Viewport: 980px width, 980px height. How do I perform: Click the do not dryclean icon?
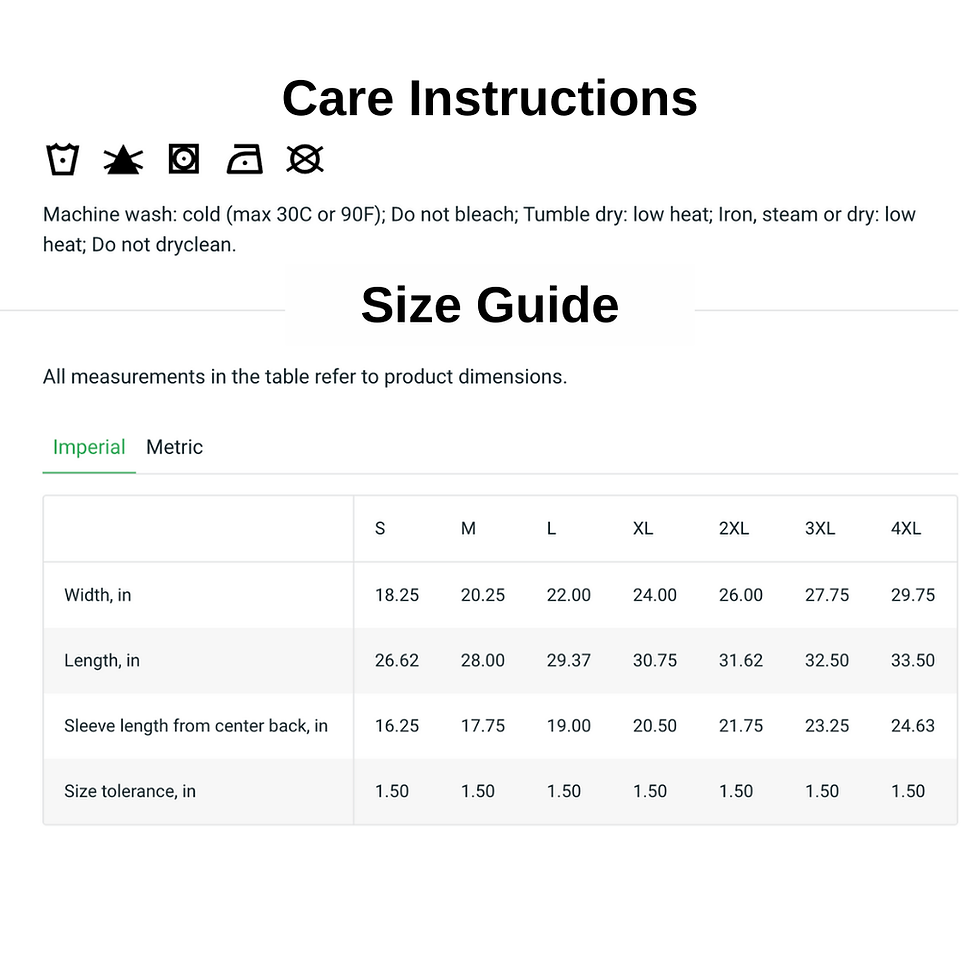(x=305, y=159)
